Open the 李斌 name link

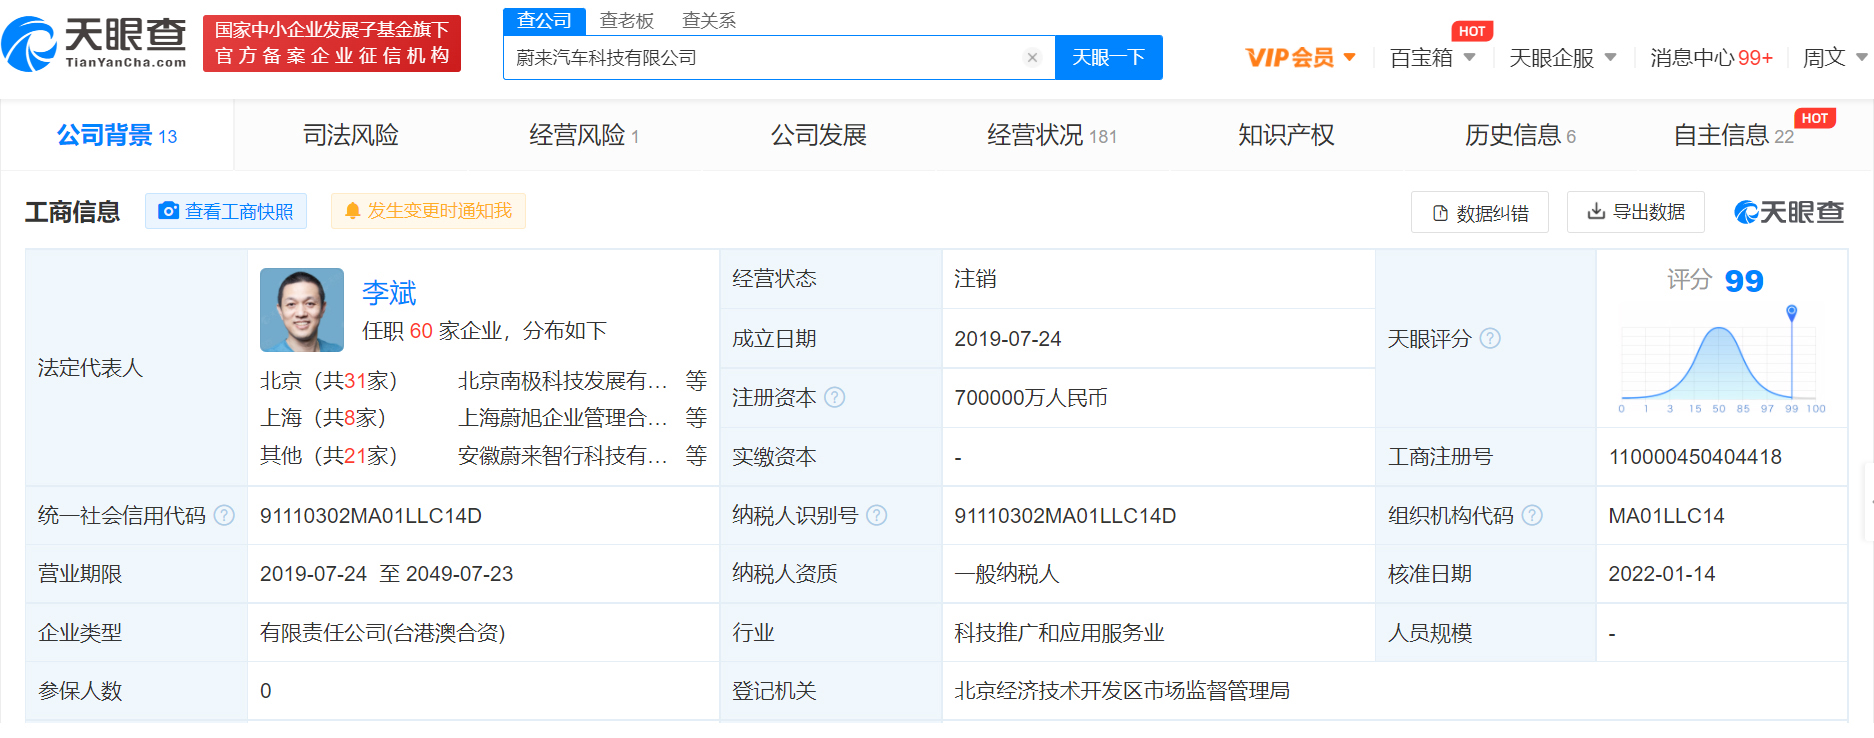389,293
